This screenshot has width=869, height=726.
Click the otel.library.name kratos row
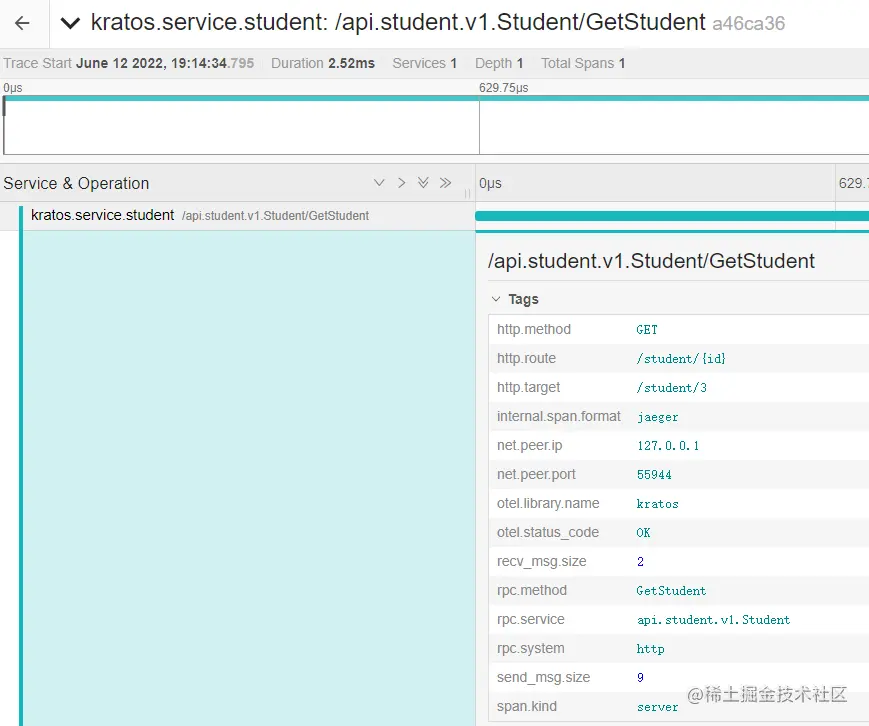point(679,504)
